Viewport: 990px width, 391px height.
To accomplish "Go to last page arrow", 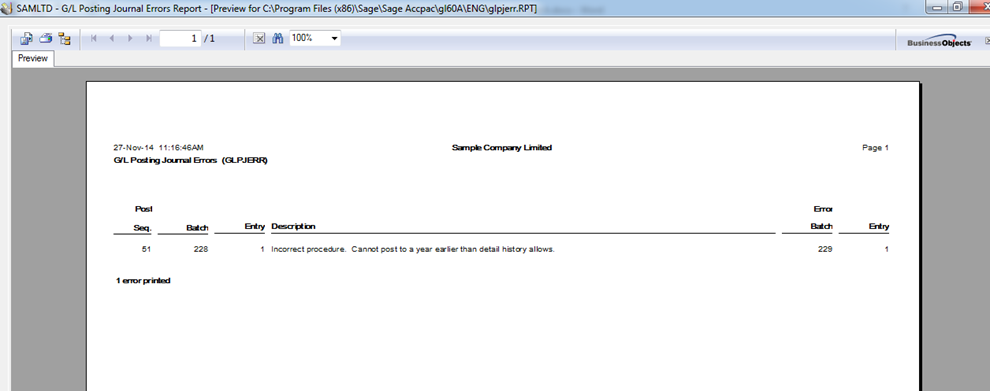I will click(x=148, y=39).
